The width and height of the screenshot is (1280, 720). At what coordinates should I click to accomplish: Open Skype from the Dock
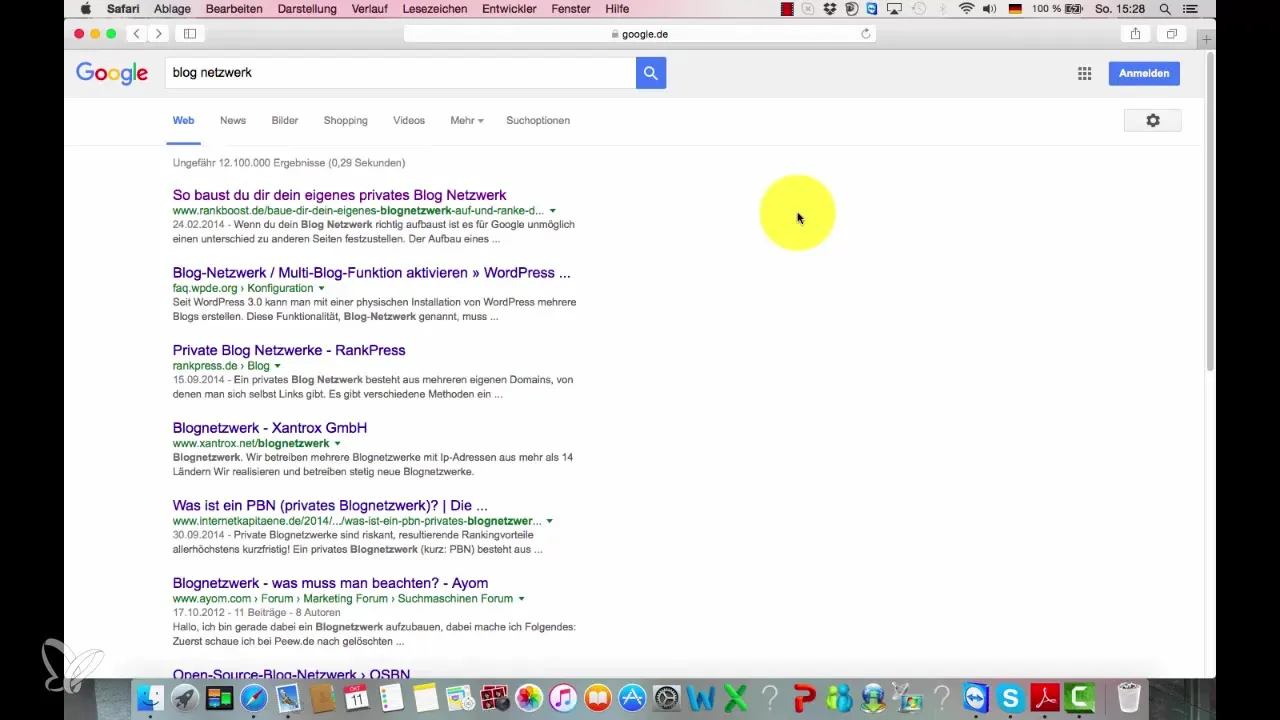(x=1011, y=698)
